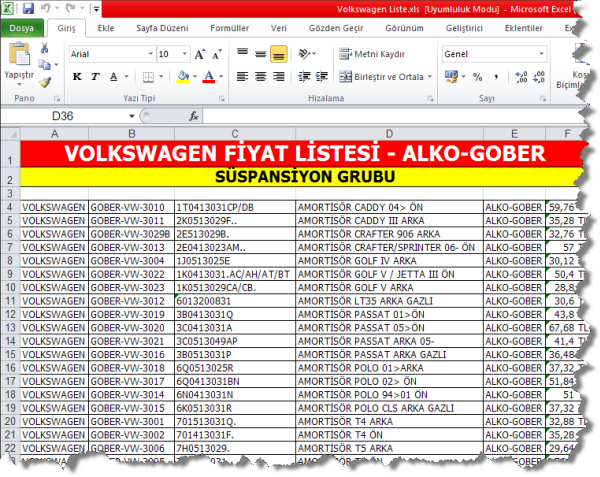Open the Hizalama dialog launcher
The height and width of the screenshot is (477, 600).
pyautogui.click(x=430, y=99)
